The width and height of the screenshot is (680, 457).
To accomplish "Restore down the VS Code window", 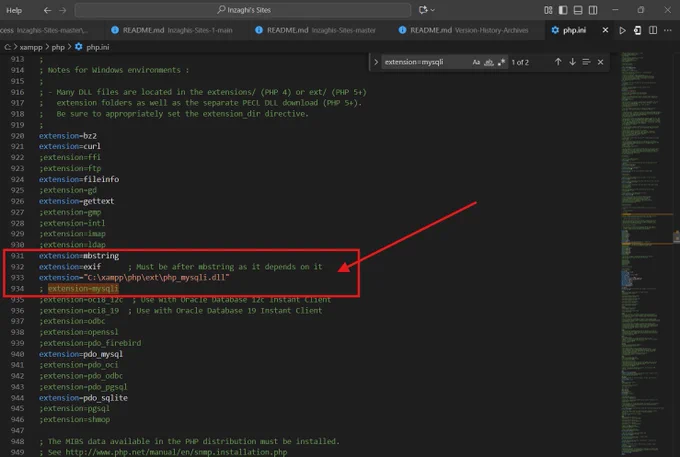I will [x=641, y=10].
